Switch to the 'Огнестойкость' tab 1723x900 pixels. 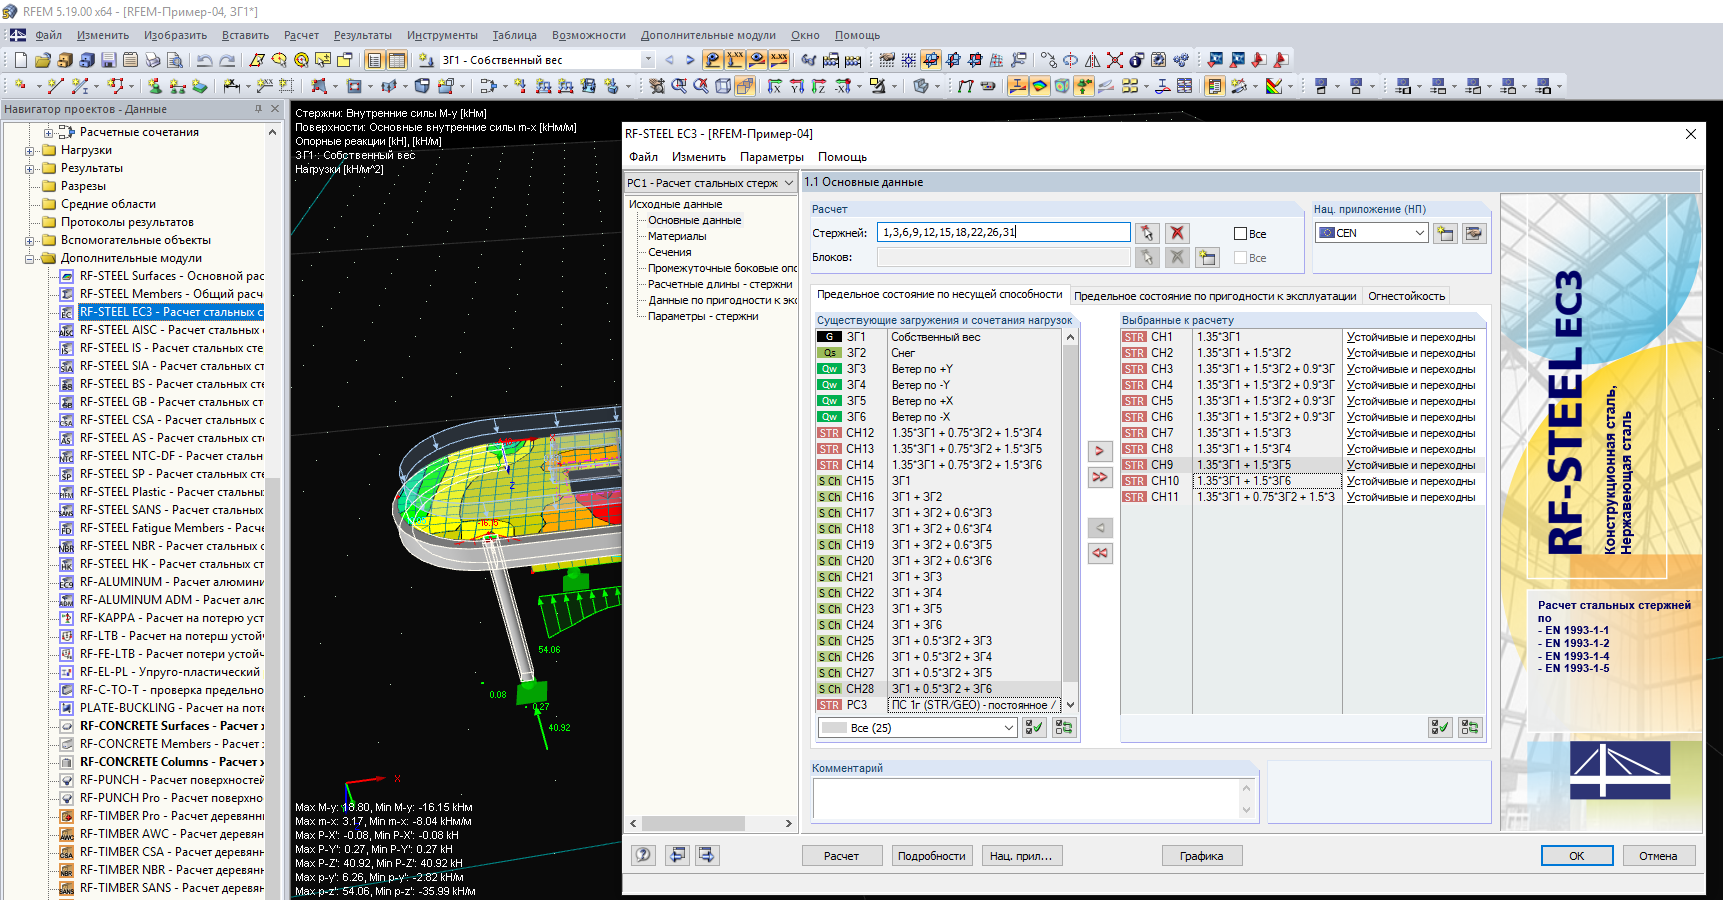1406,296
